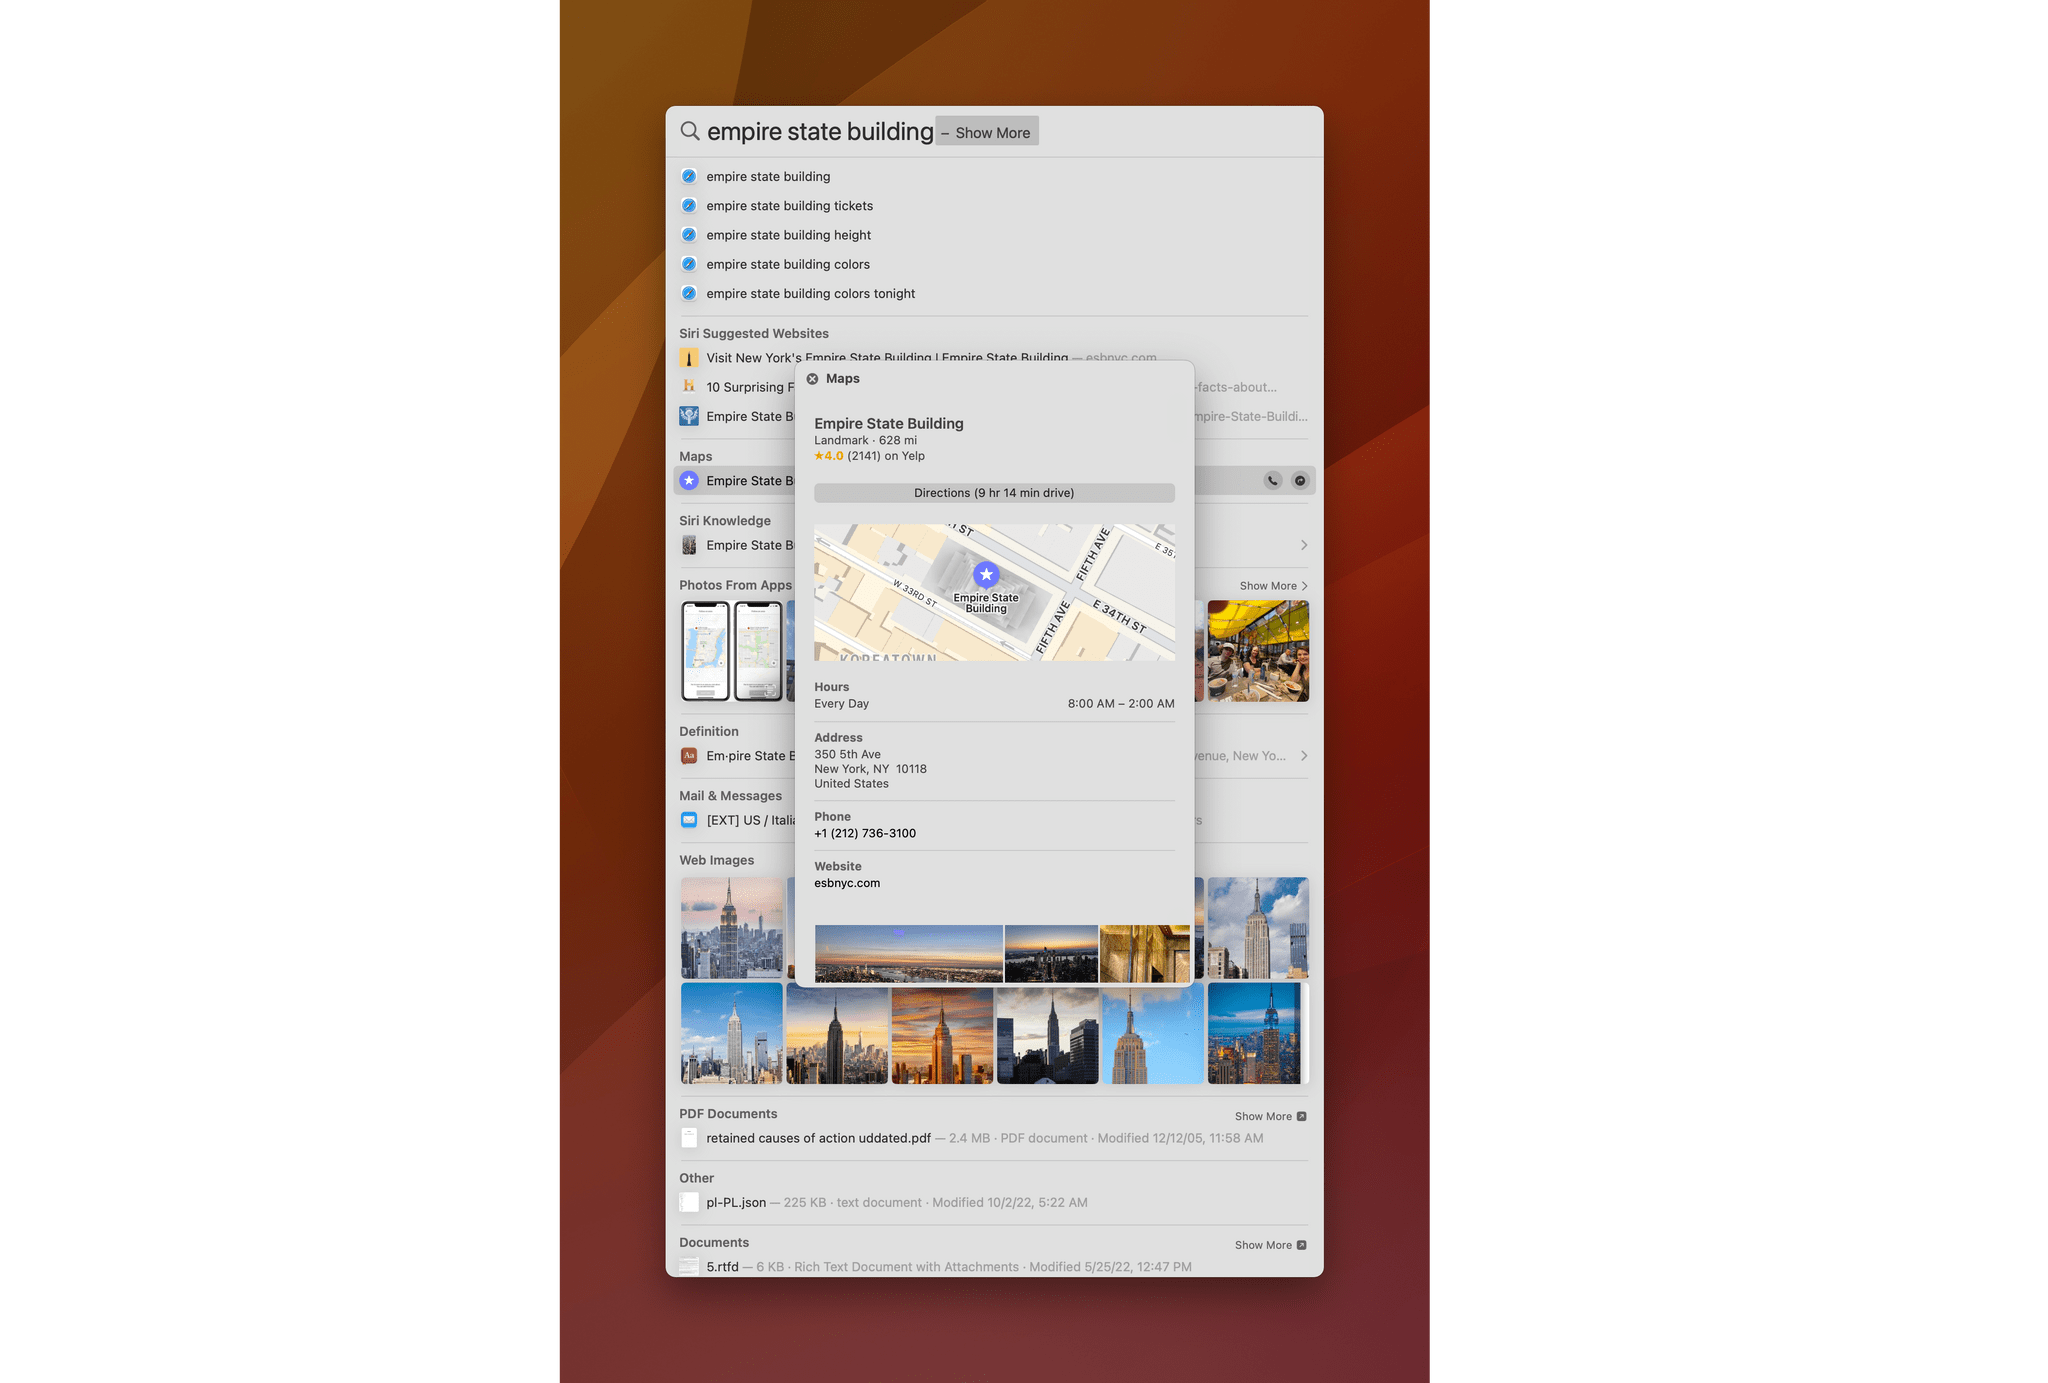The height and width of the screenshot is (1383, 2048).
Task: Click the map pin for Empire State Building
Action: 986,574
